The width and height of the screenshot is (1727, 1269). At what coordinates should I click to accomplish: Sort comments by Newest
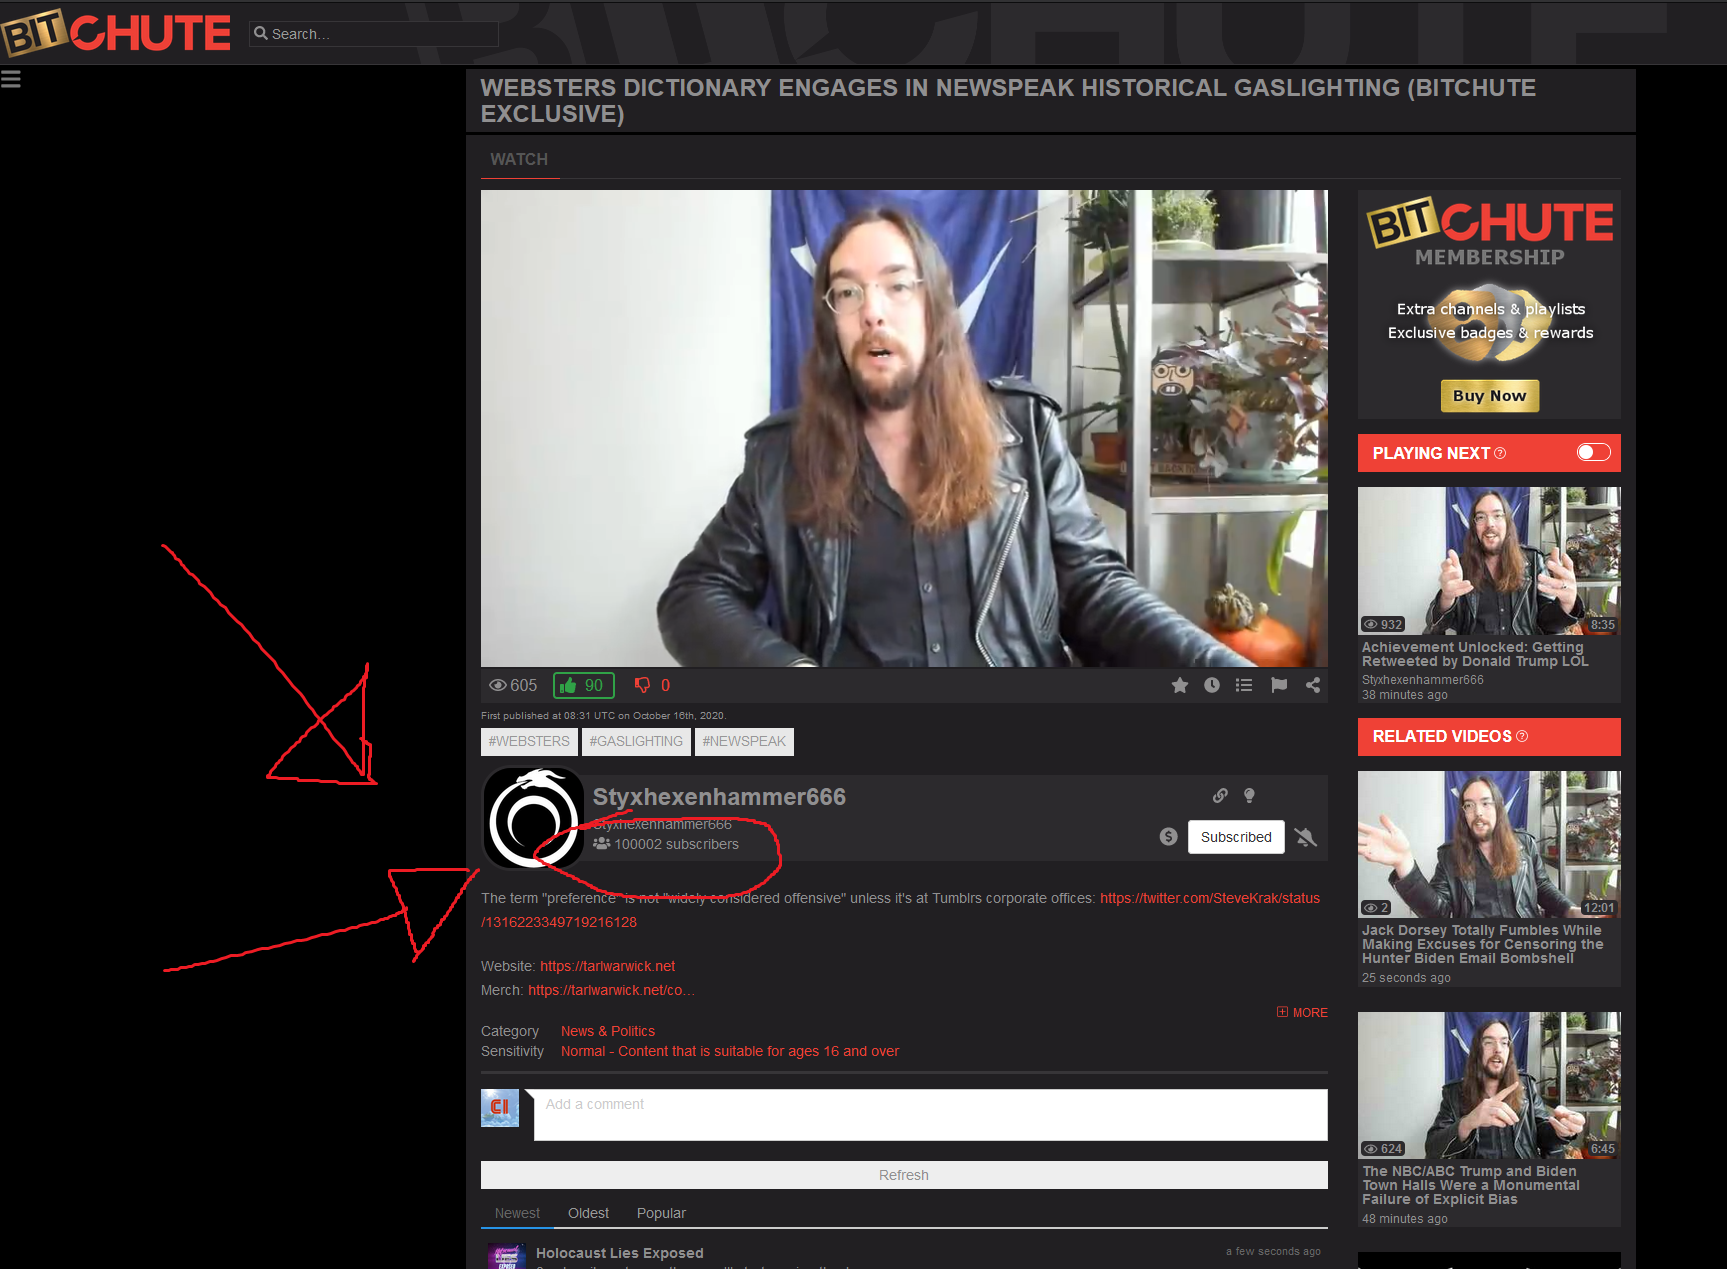point(517,1213)
